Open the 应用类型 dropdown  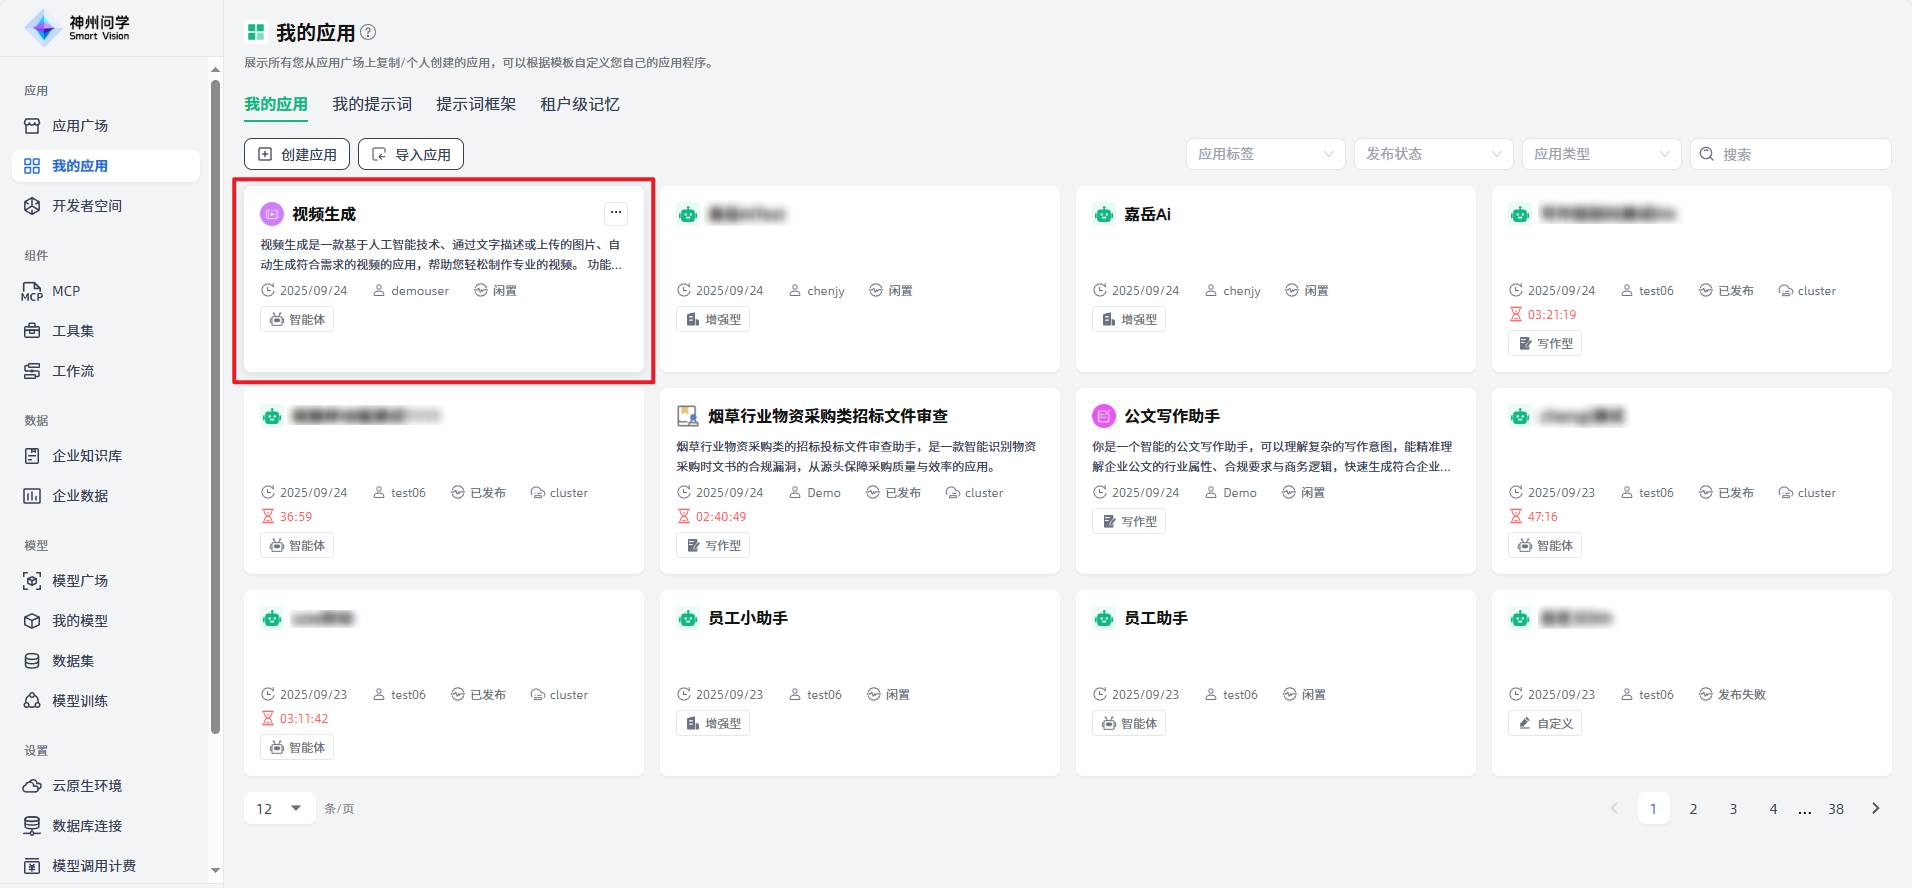pos(1601,154)
